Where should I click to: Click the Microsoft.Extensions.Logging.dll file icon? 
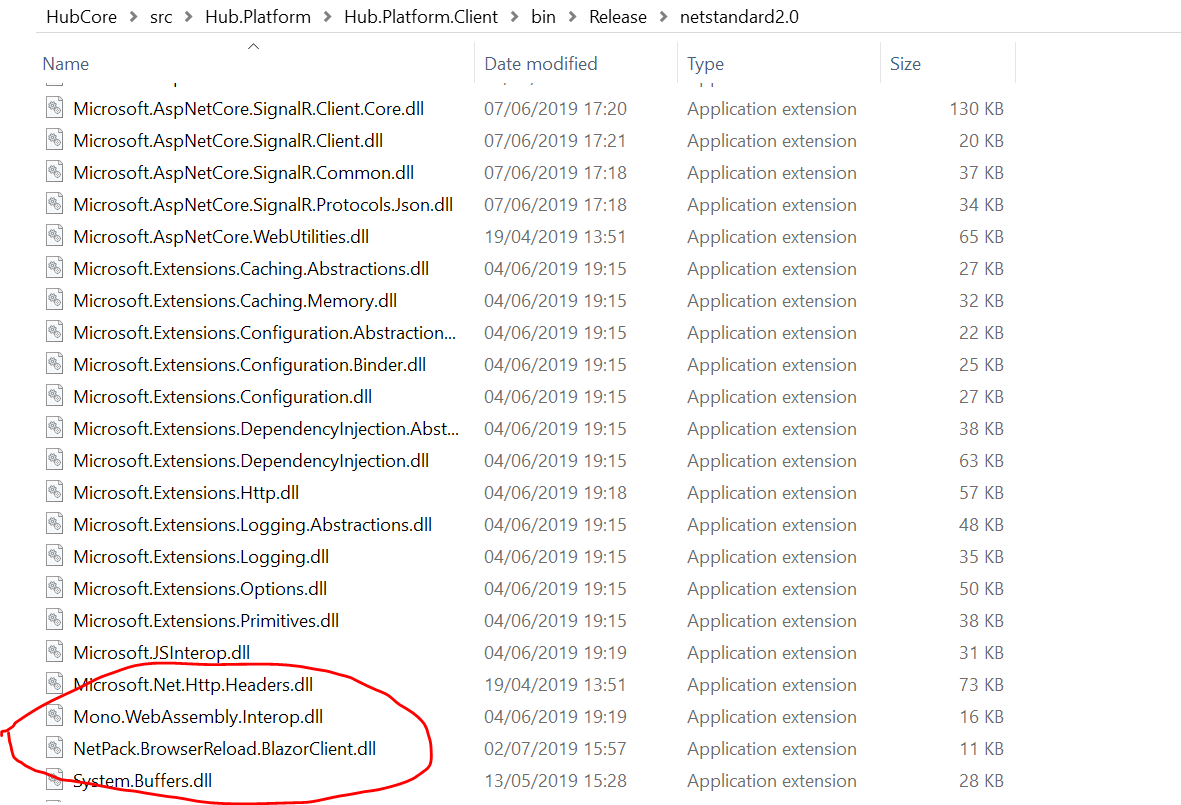(x=55, y=556)
